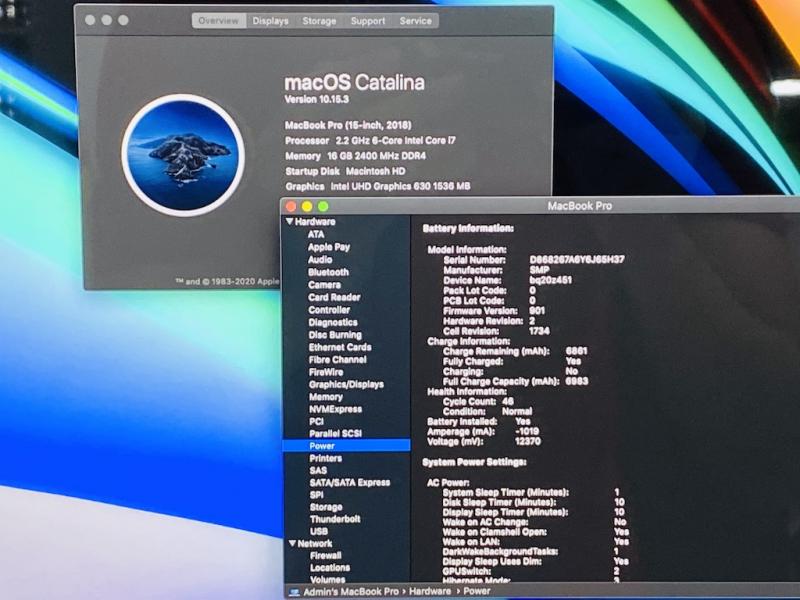Go to the Service tab
800x600 pixels.
[415, 21]
